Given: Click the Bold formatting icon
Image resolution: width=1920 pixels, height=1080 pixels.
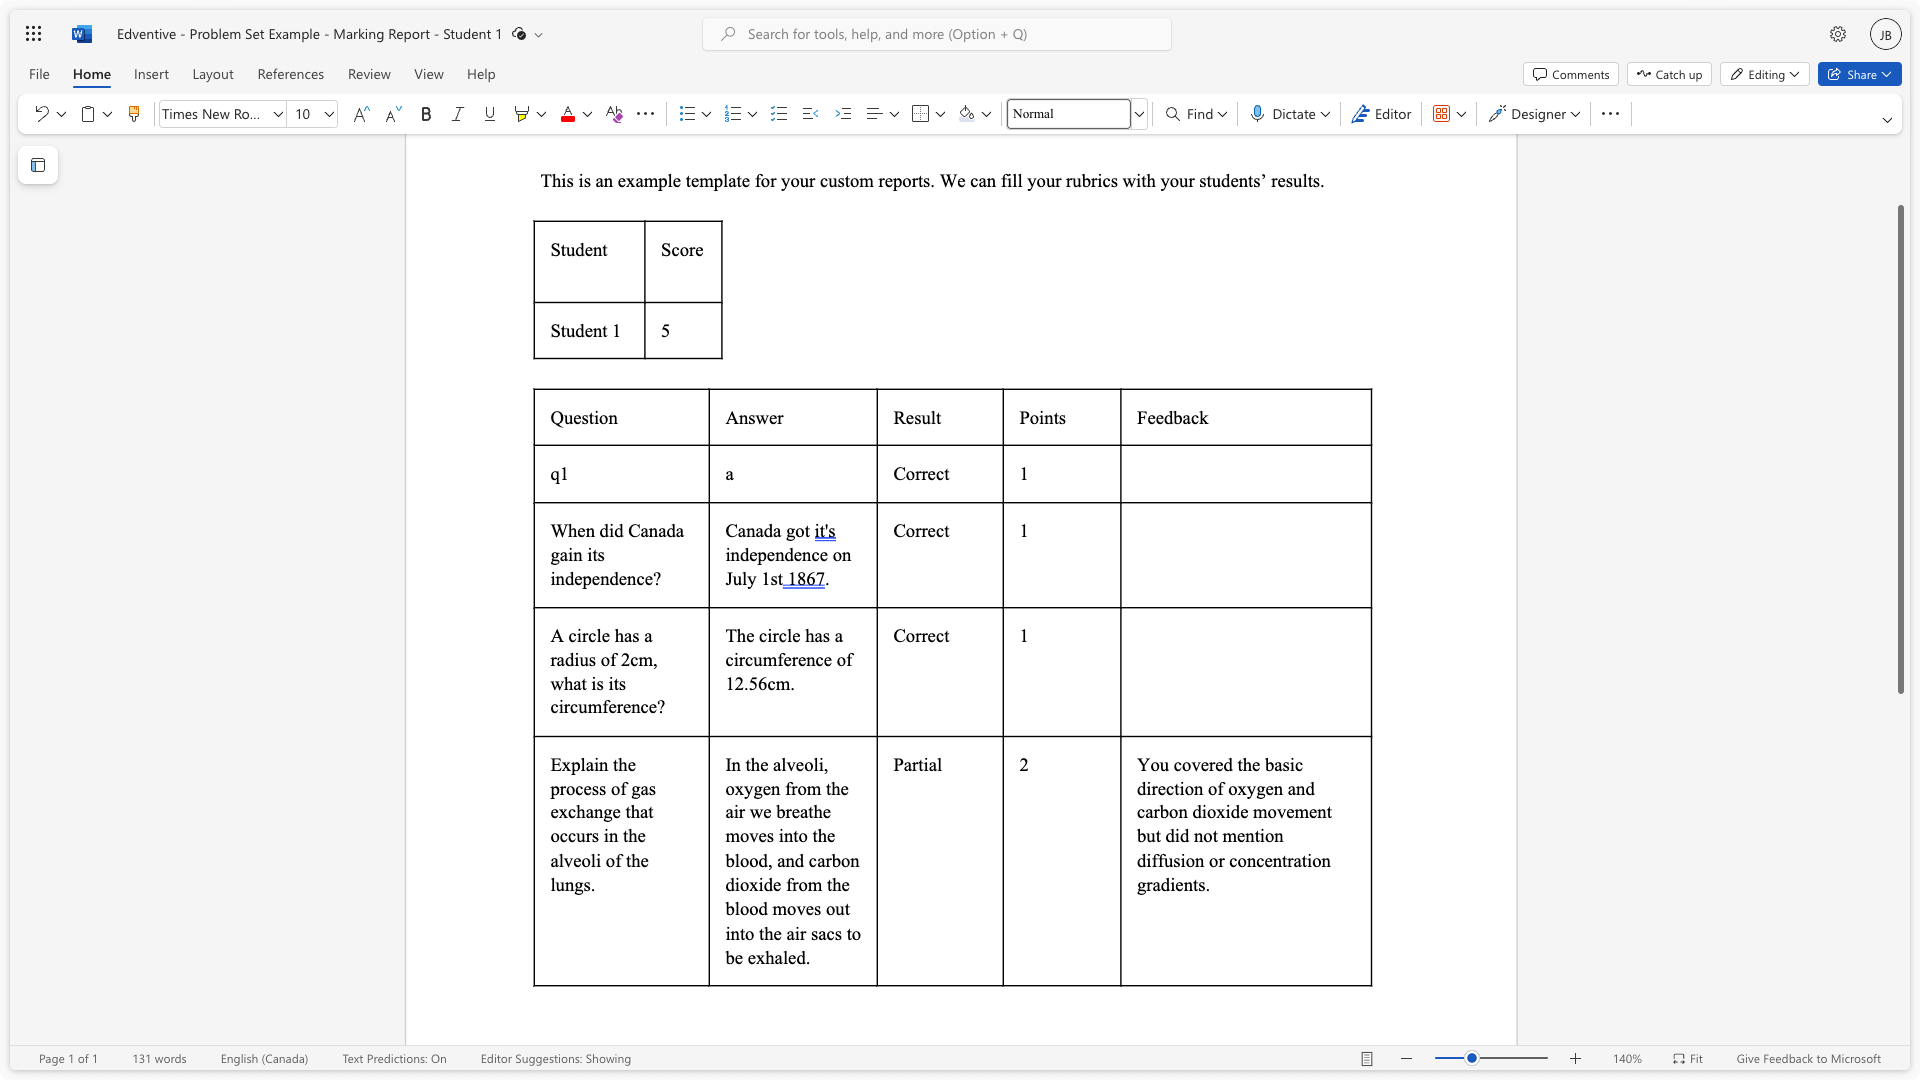Looking at the screenshot, I should 425,113.
